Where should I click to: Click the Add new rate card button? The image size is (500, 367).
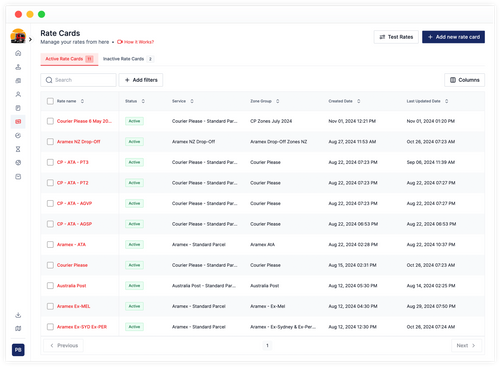click(453, 37)
